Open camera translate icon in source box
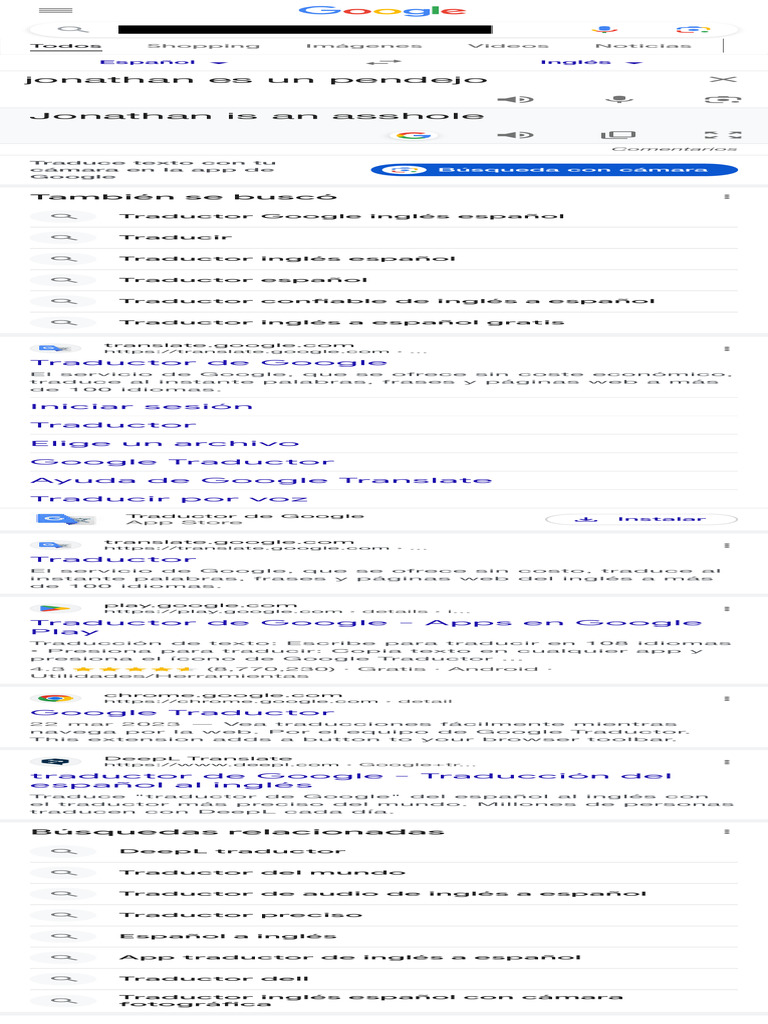768x1024 pixels. (723, 99)
